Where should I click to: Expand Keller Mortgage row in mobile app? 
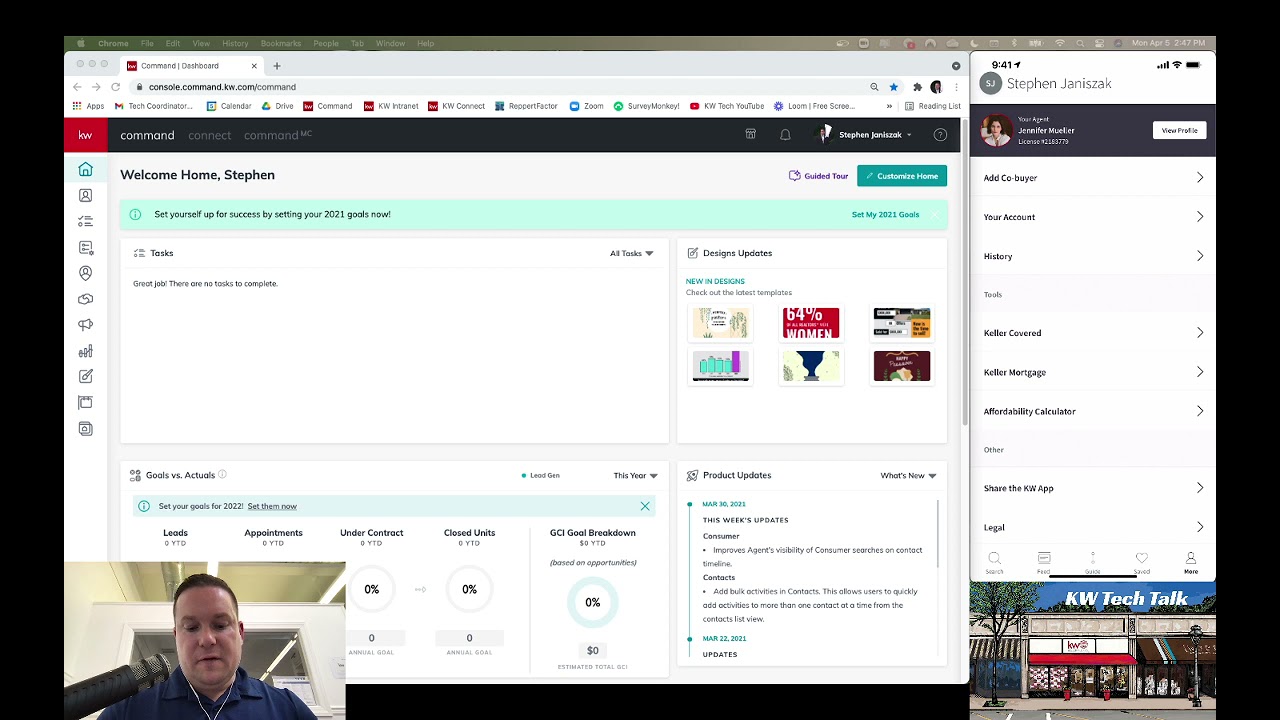1093,372
